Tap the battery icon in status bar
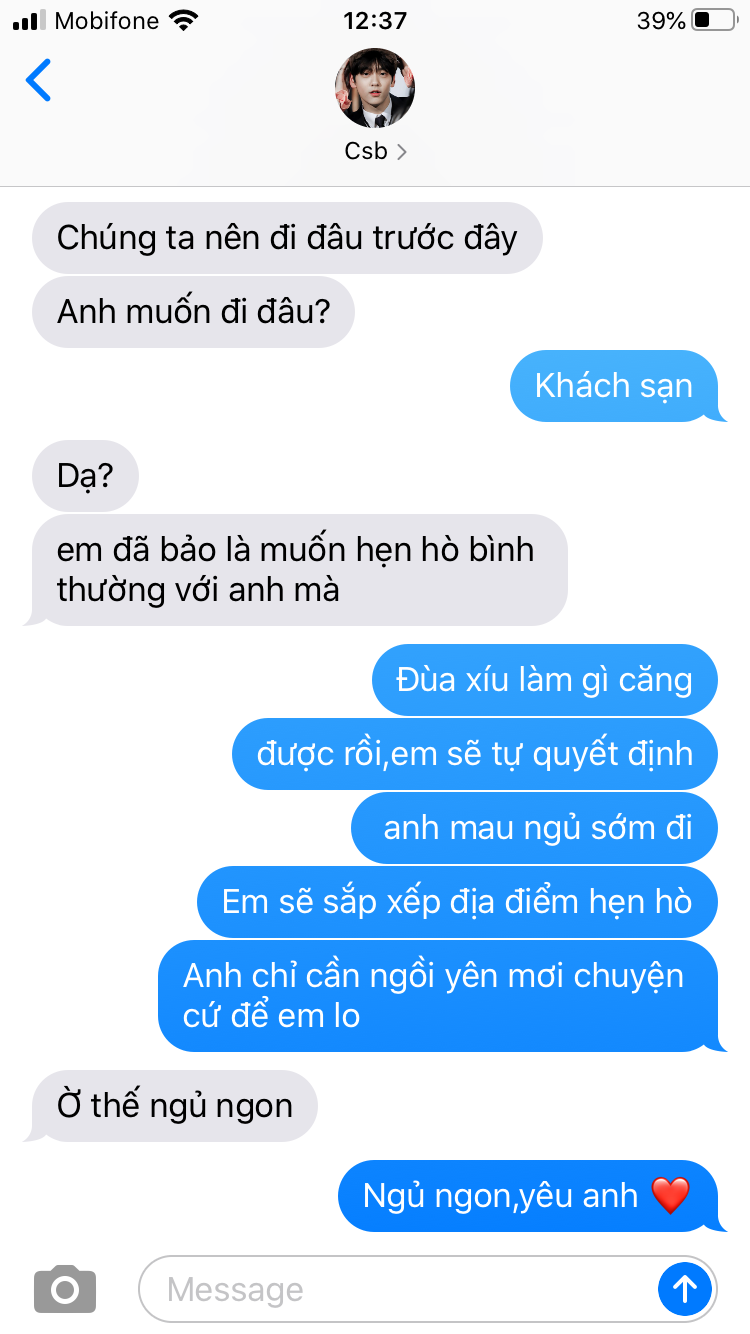This screenshot has height=1334, width=750. click(x=714, y=20)
